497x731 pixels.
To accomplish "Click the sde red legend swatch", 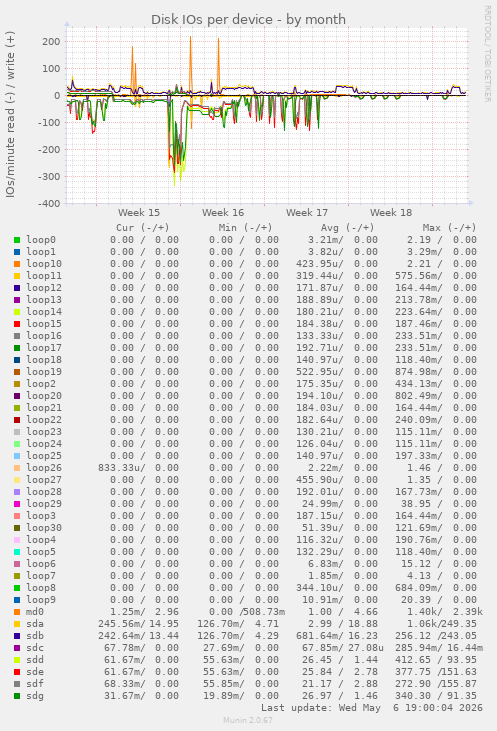I will [17, 672].
